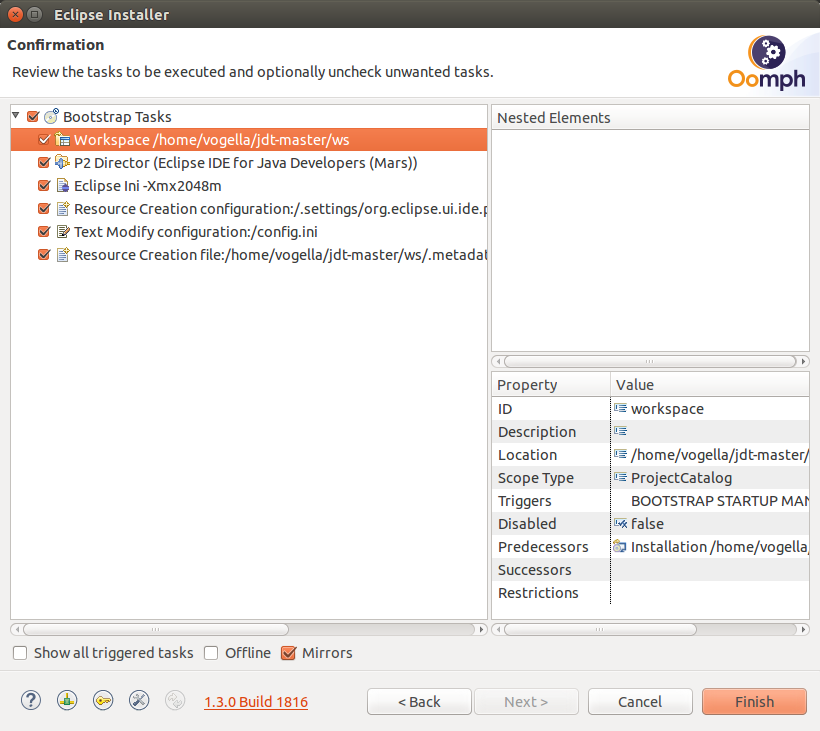Screen dimensions: 820x731
Task: Click the Workspace task folder icon
Action: click(63, 140)
